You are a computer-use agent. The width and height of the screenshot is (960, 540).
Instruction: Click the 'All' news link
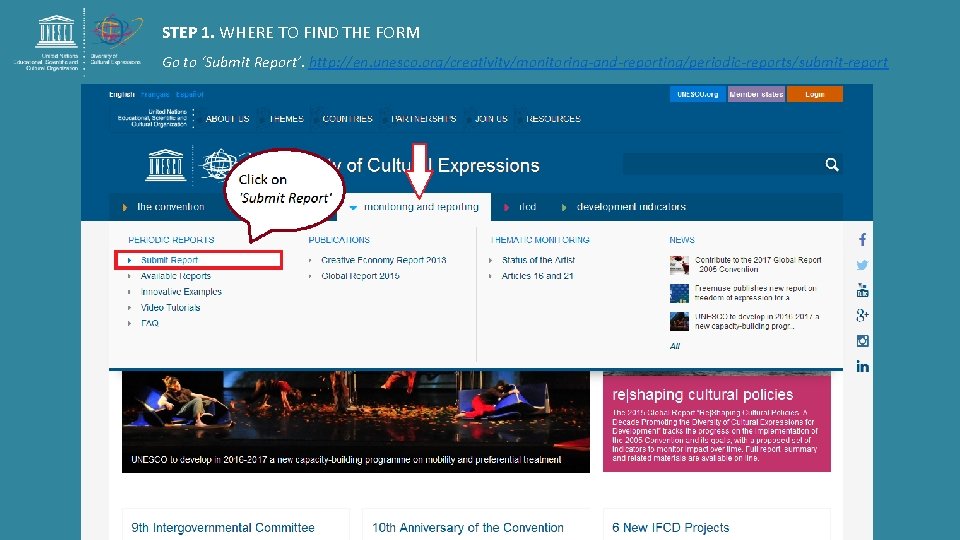click(x=675, y=346)
